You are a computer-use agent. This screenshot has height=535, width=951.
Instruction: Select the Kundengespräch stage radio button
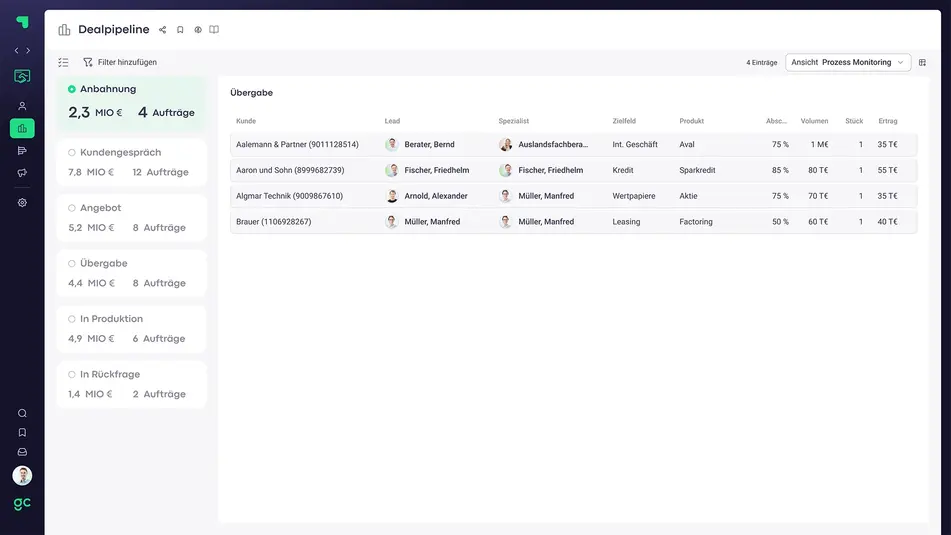click(x=72, y=153)
